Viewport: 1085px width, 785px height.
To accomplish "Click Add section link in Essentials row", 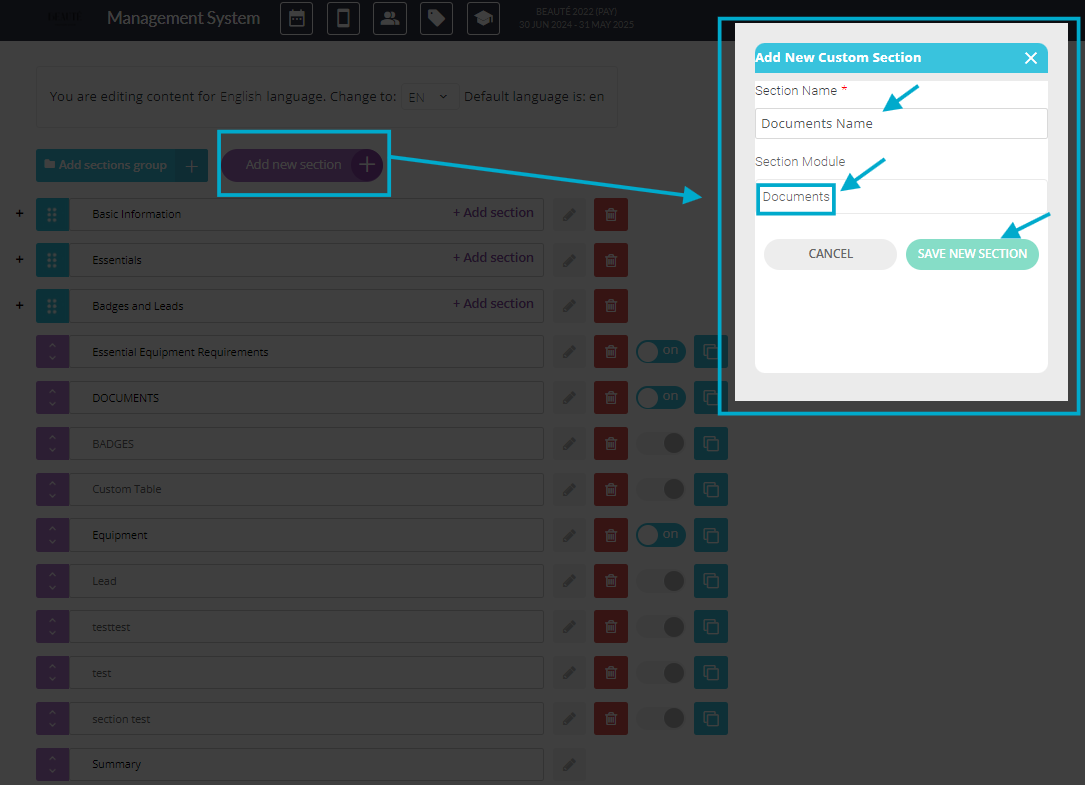I will tap(493, 258).
